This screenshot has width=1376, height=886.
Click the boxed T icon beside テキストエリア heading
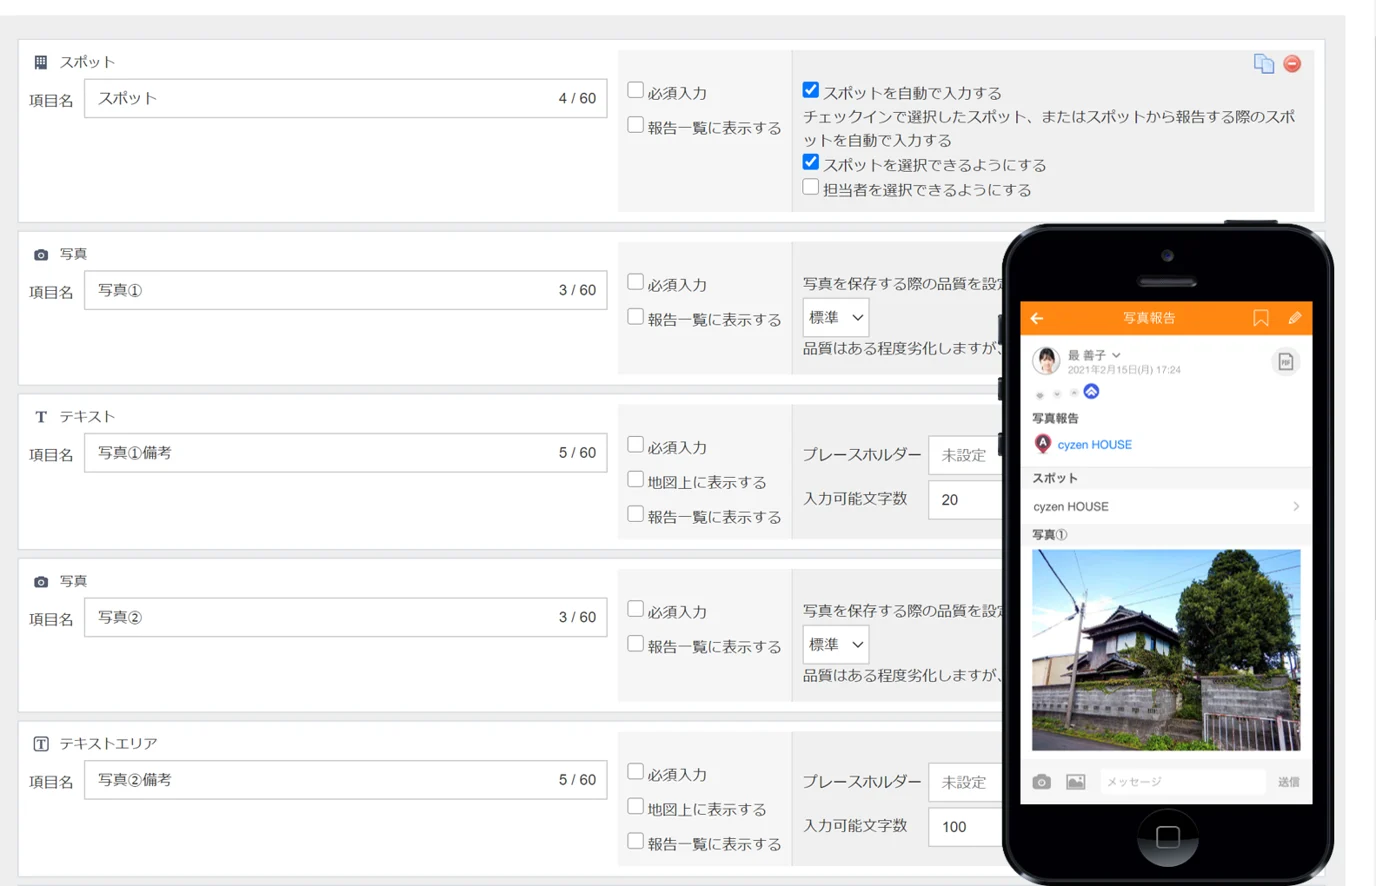click(41, 744)
